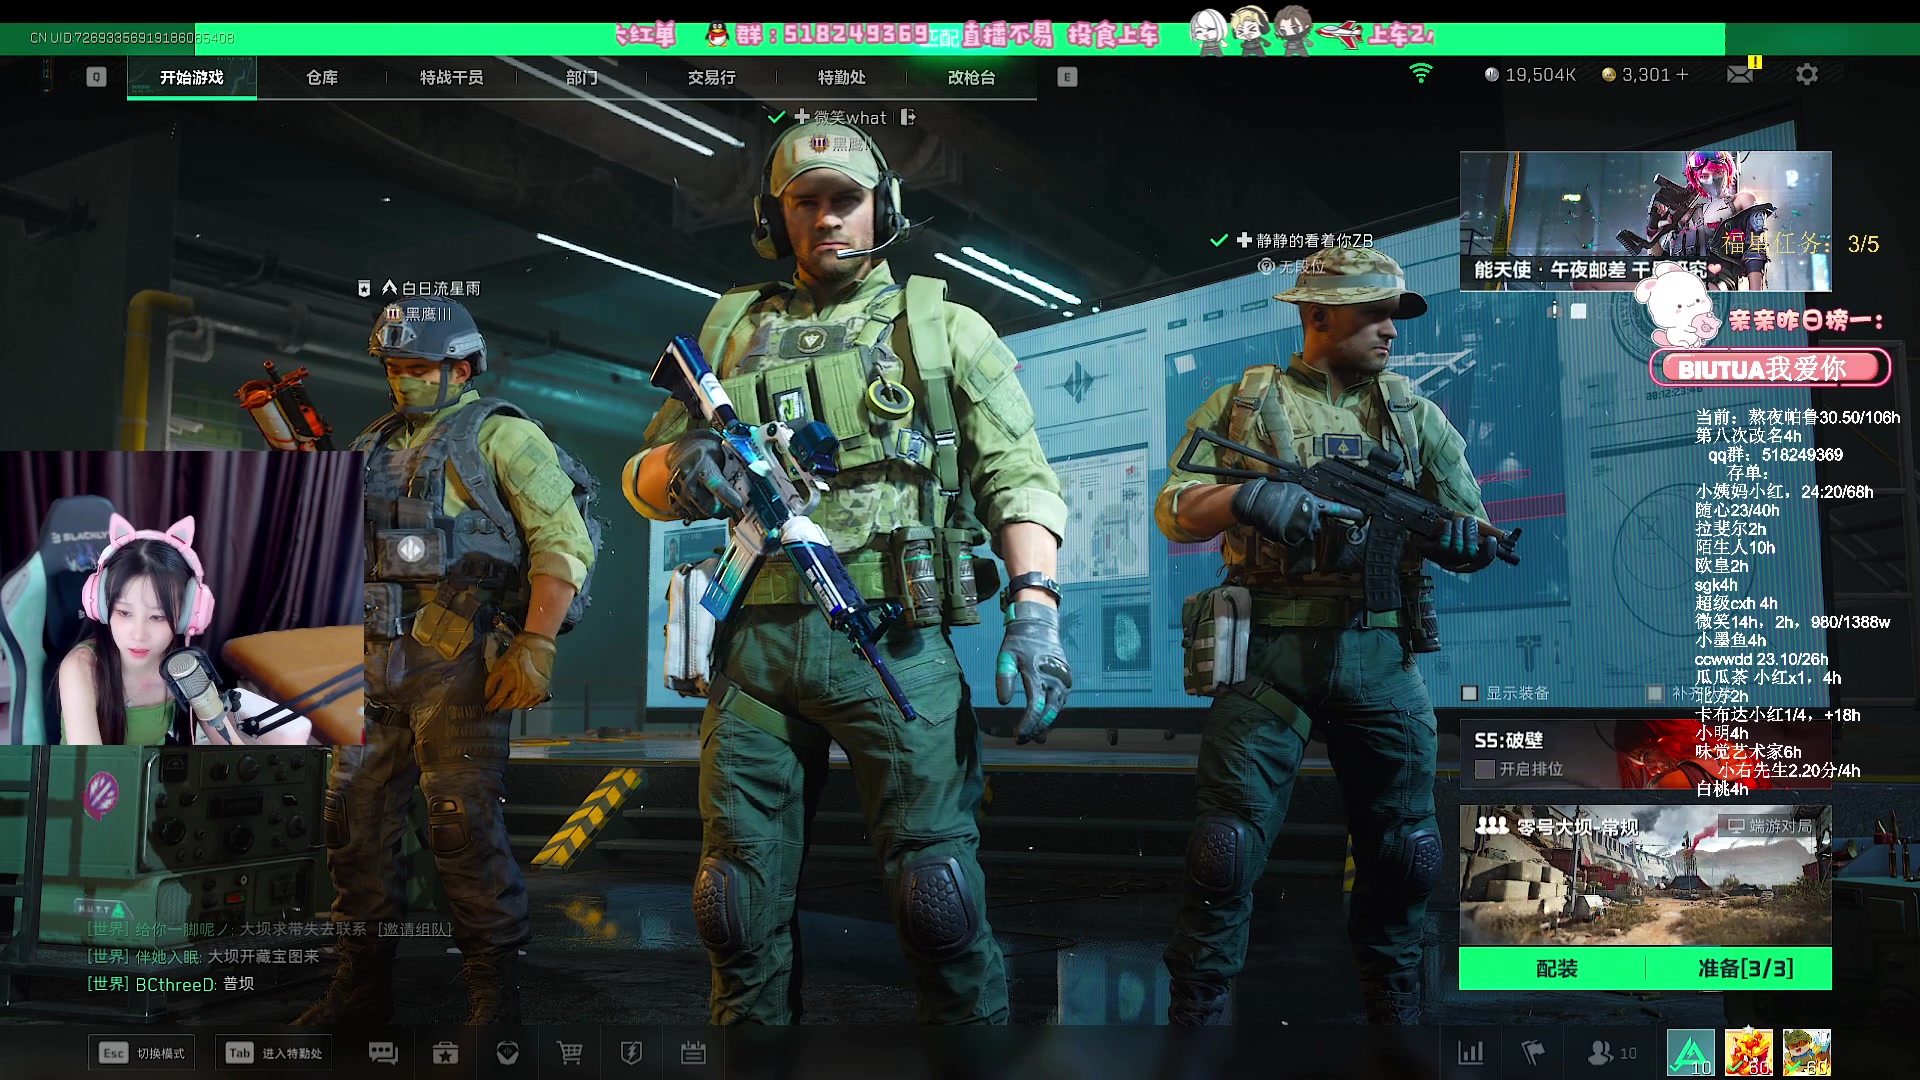The image size is (1920, 1080).
Task: Open the bar chart statistics icon
Action: [x=1471, y=1053]
